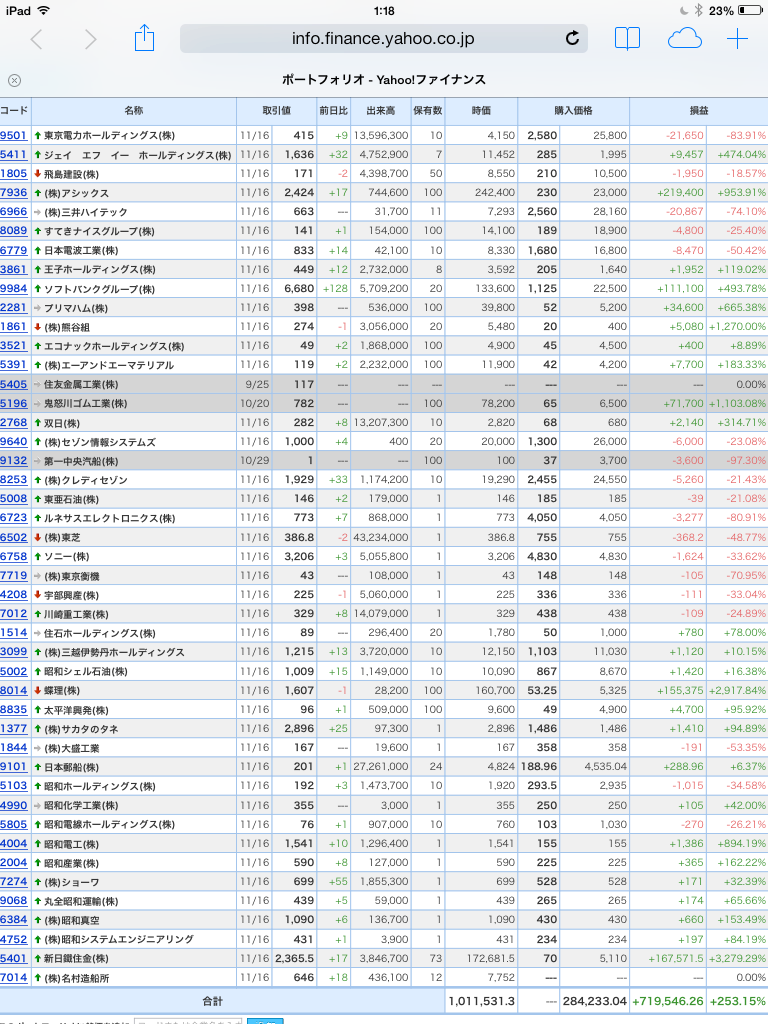The image size is (768, 1024).
Task: Tap the Wi-Fi icon in status bar
Action: point(44,10)
